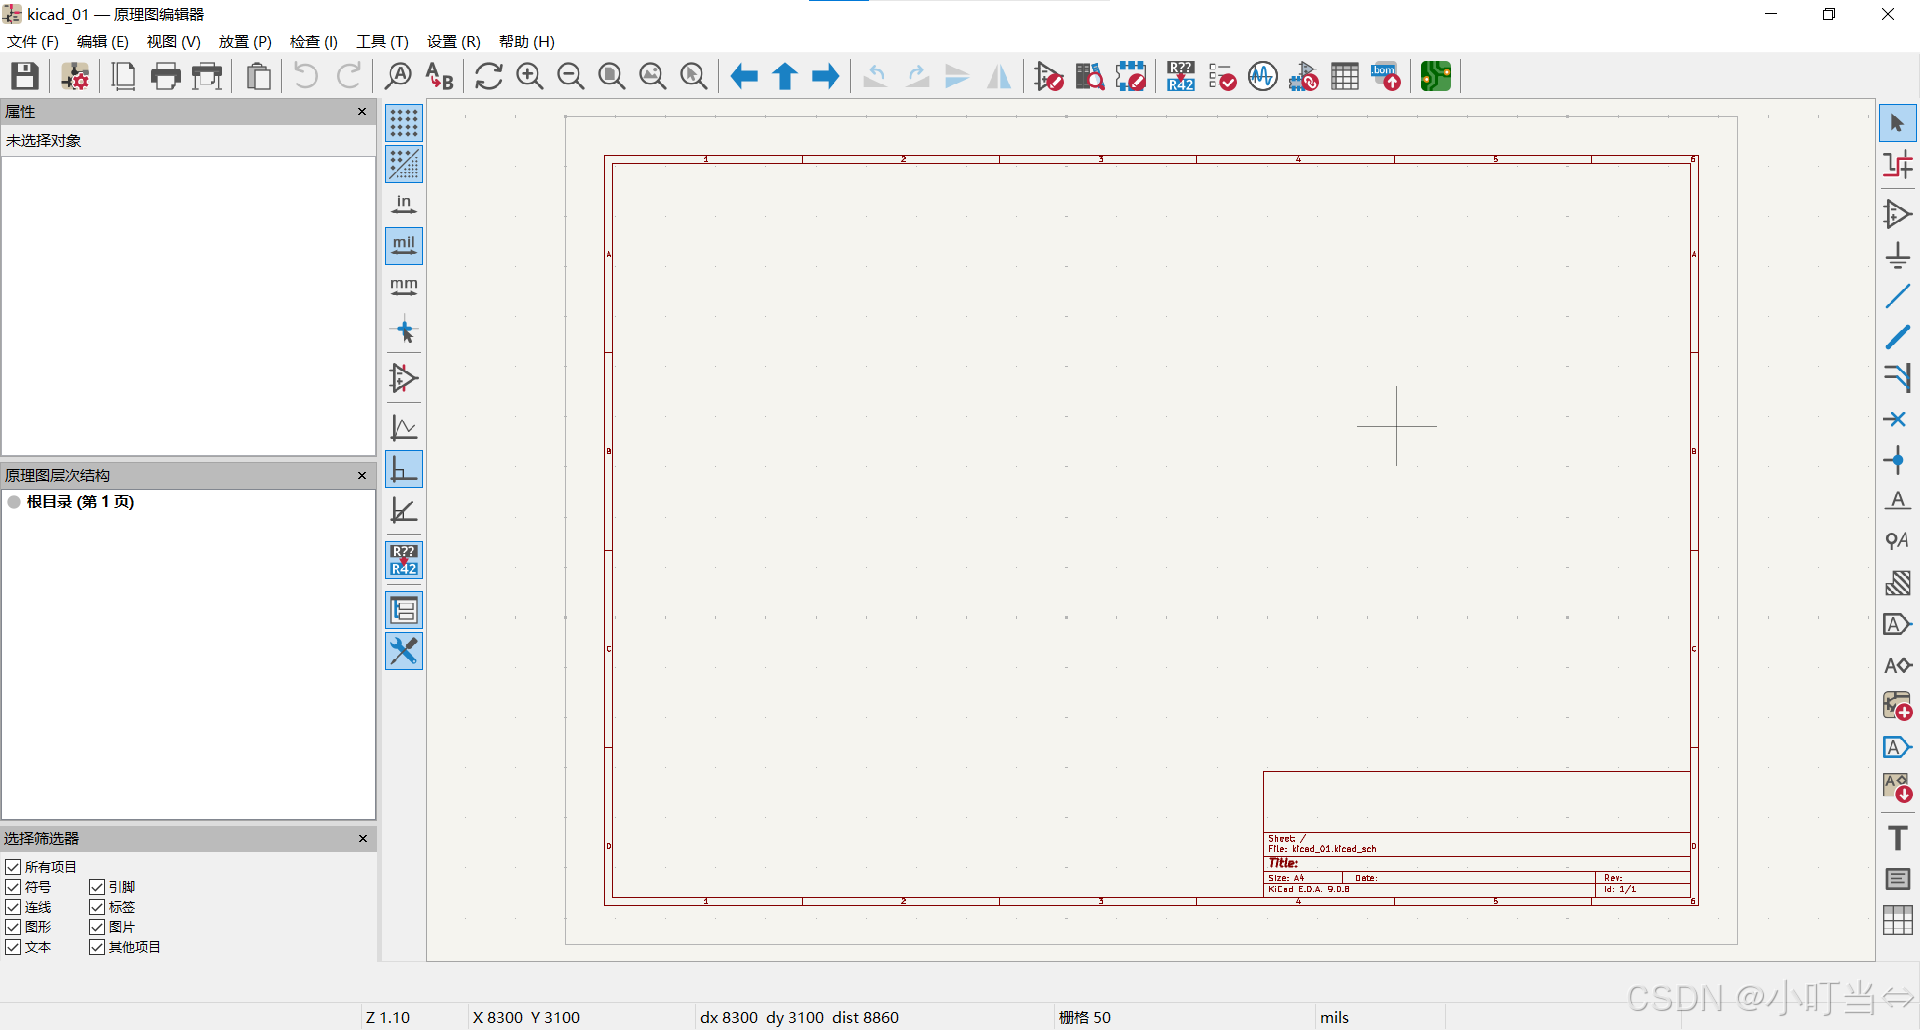1920x1030 pixels.
Task: Open the Footprint Editor icon
Action: (1131, 76)
